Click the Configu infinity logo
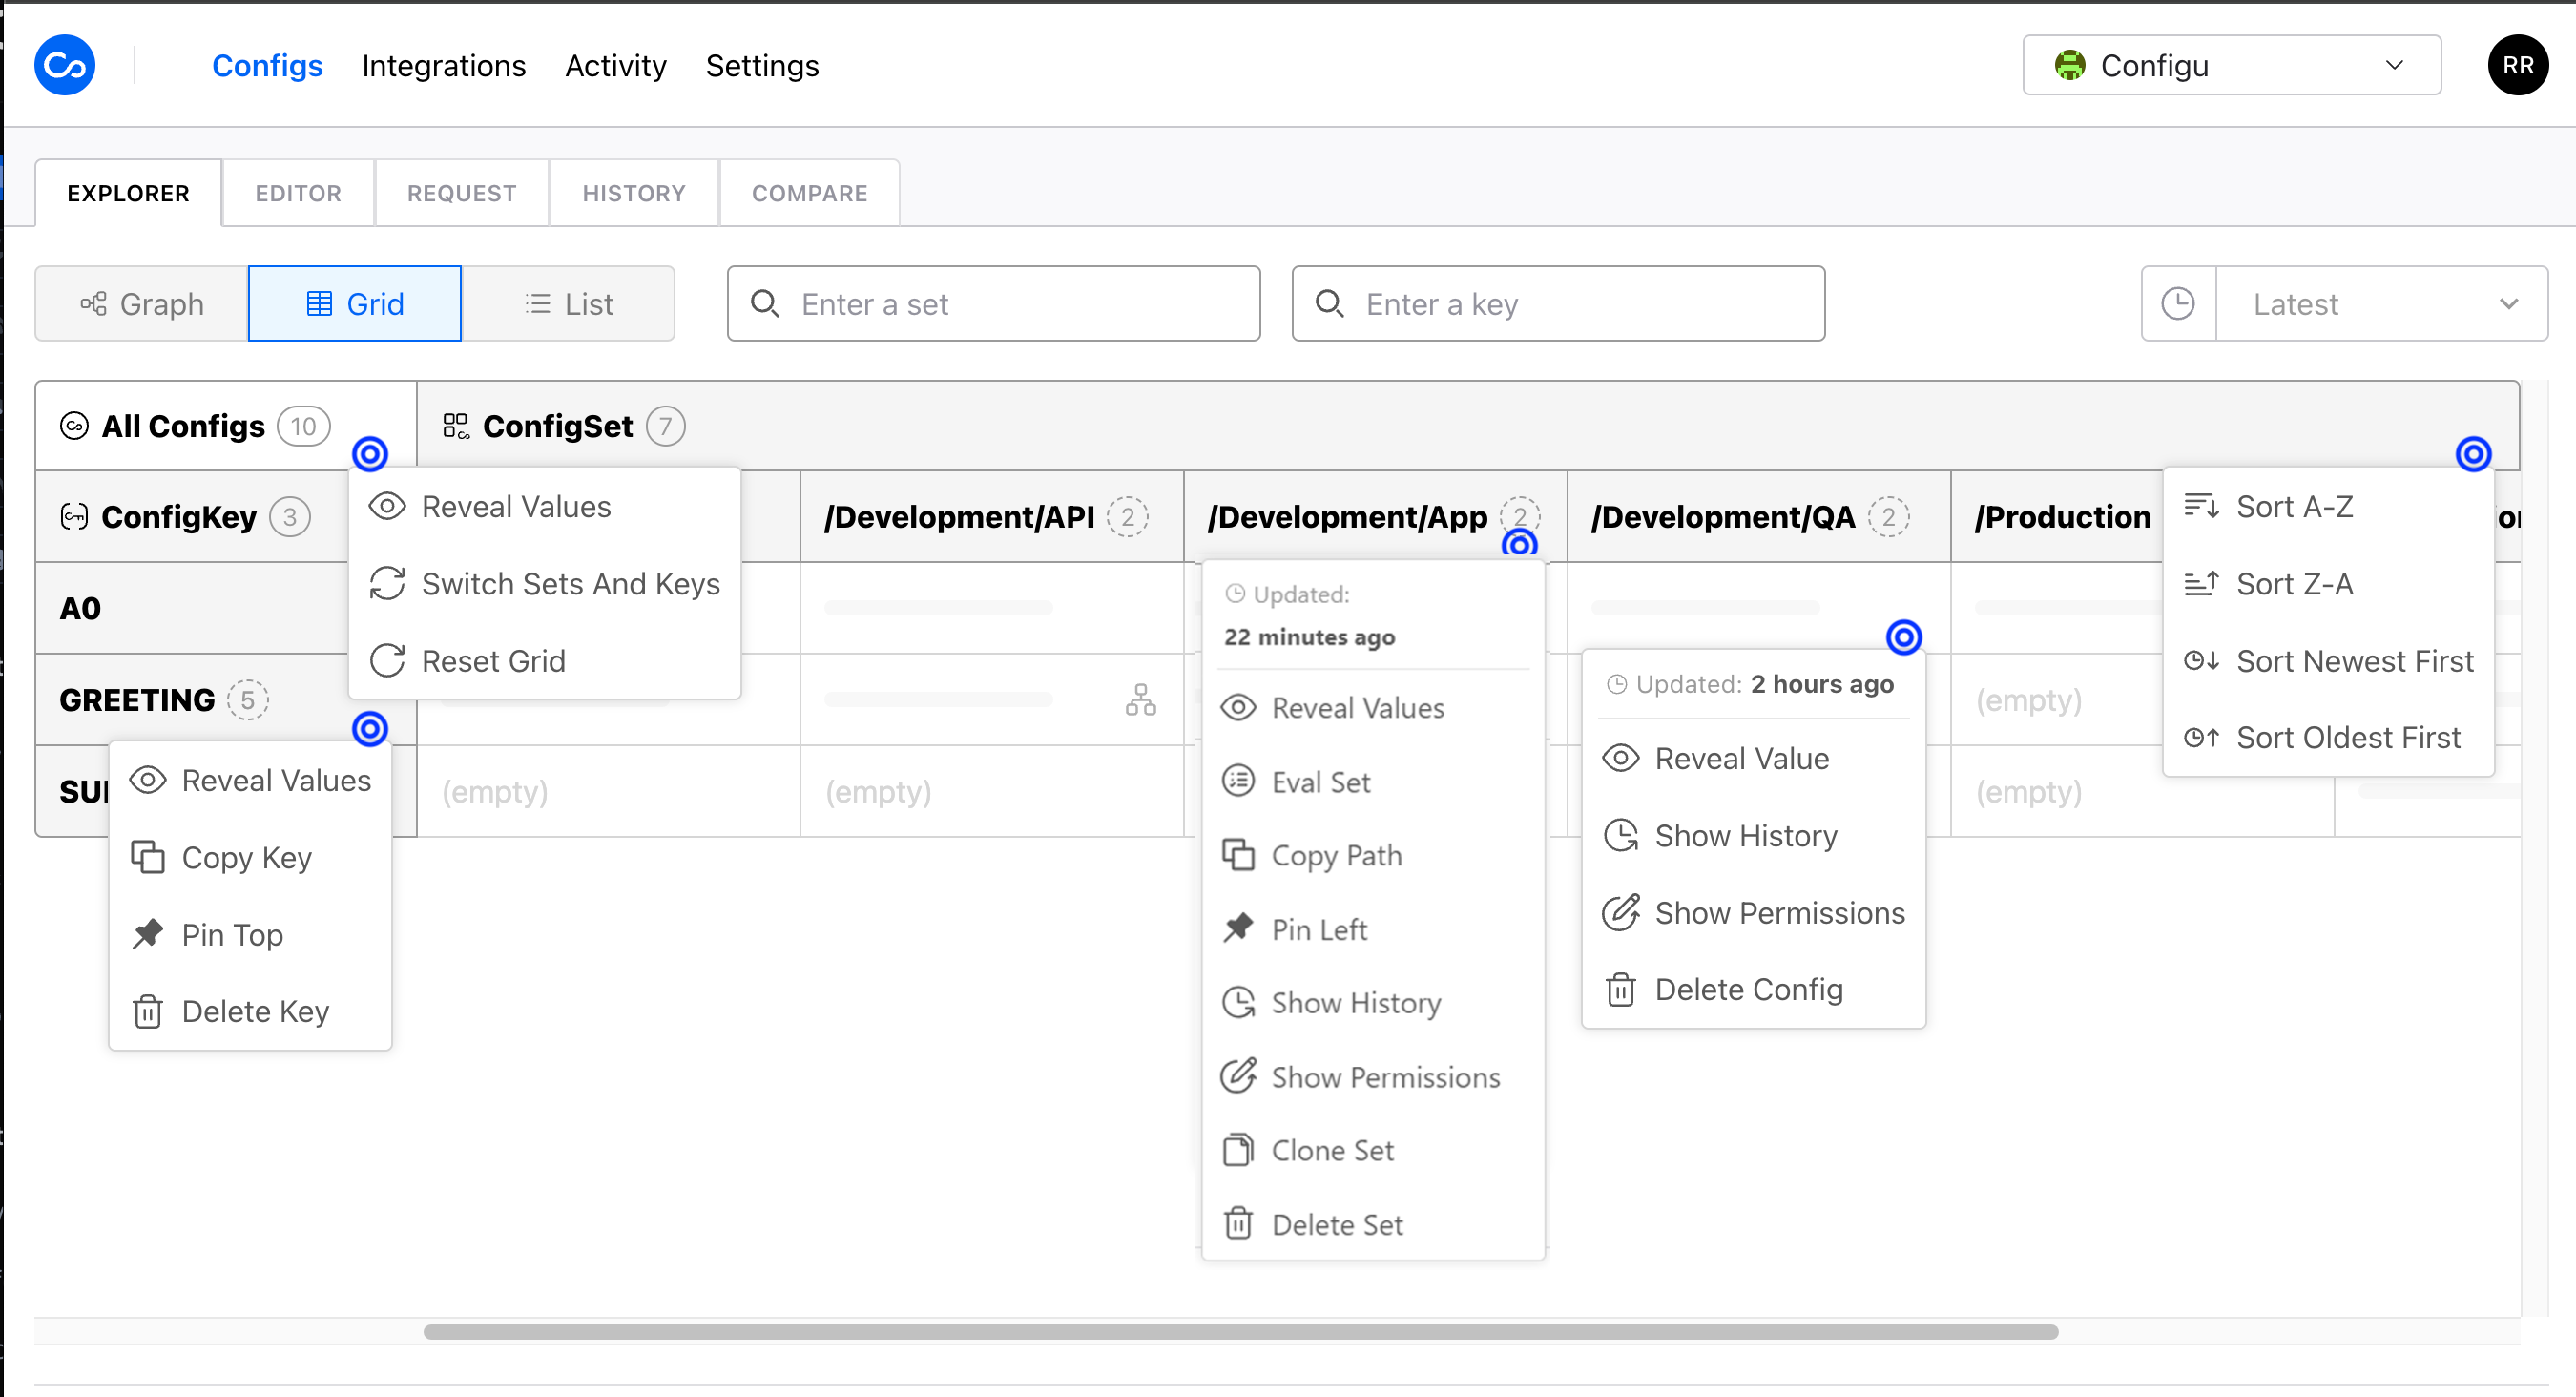Image resolution: width=2576 pixels, height=1397 pixels. 65,66
